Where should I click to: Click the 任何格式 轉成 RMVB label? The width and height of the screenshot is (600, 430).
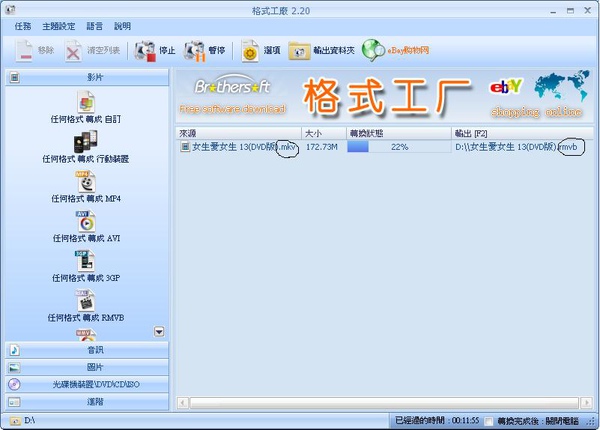pyautogui.click(x=86, y=318)
